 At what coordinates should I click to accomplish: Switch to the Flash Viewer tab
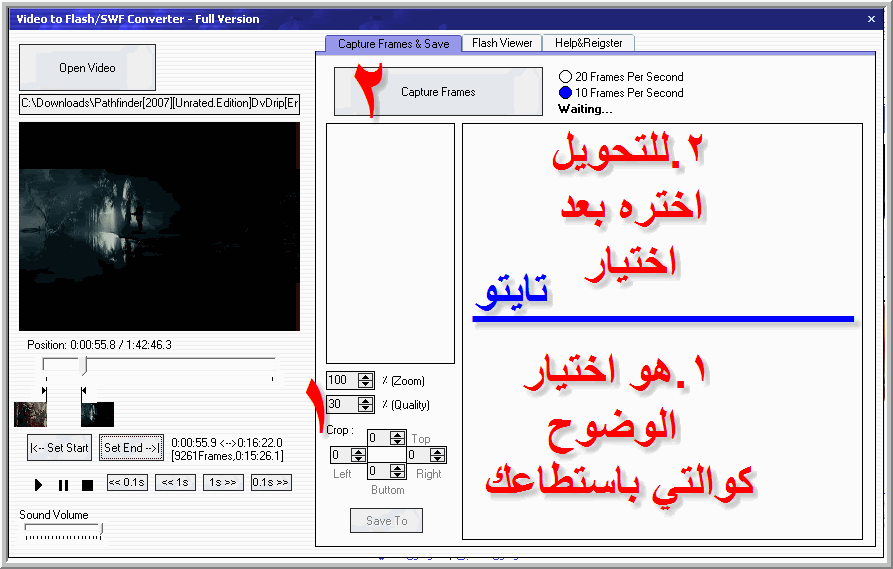[x=502, y=43]
